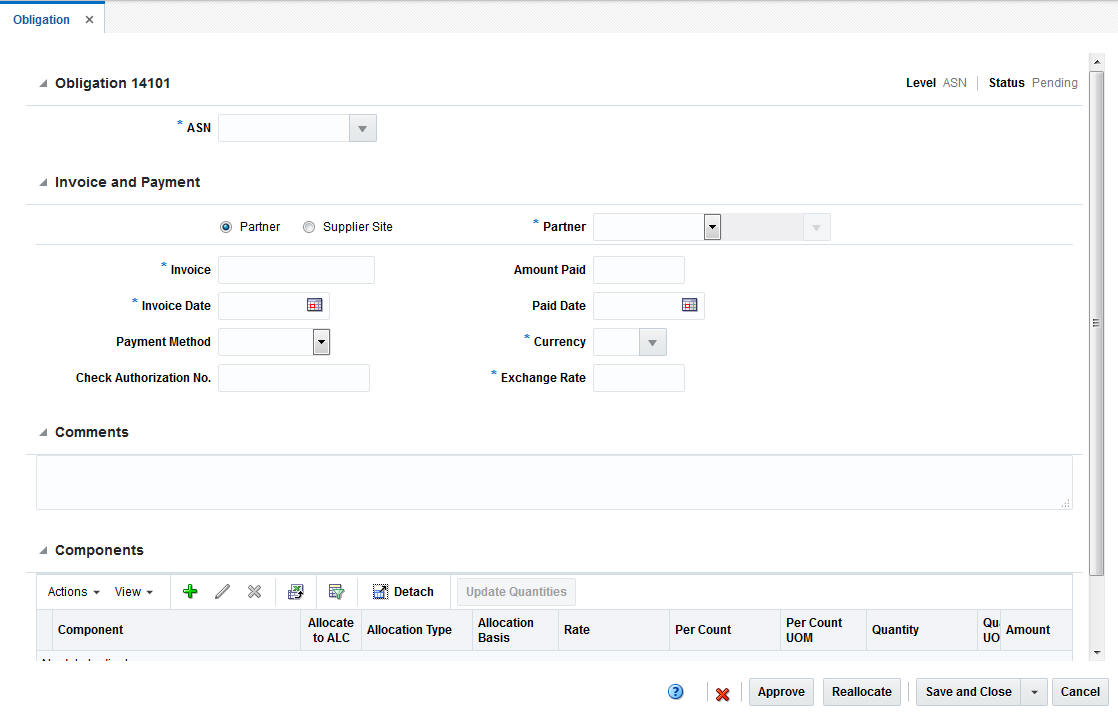The width and height of the screenshot is (1118, 723).
Task: Click the green plus Add component icon
Action: (x=190, y=592)
